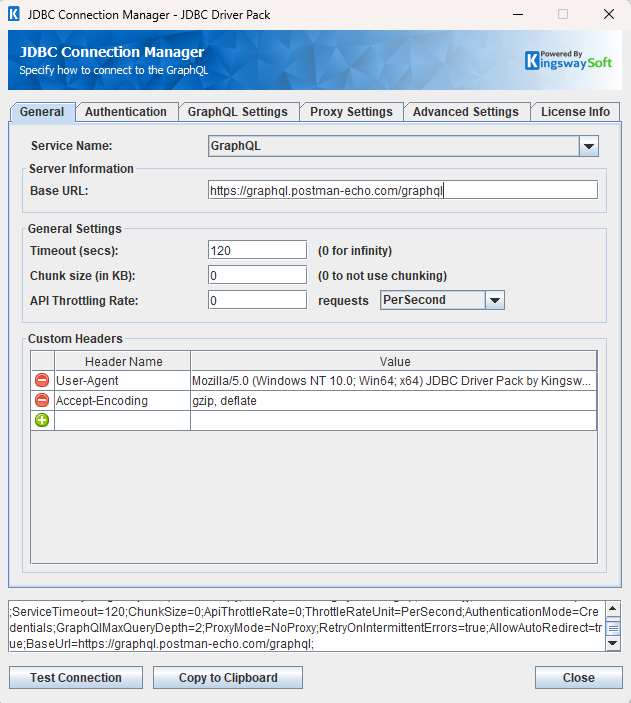Open the Advanced Settings tab
This screenshot has height=703, width=631.
coord(466,112)
